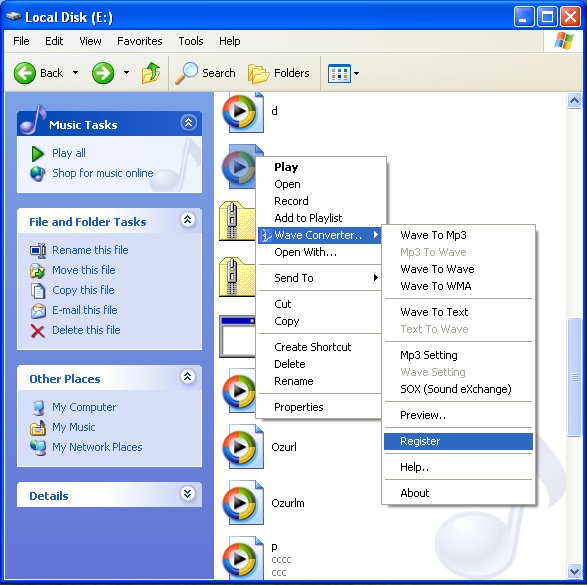
Task: Click the green Back arrow icon
Action: [x=25, y=73]
